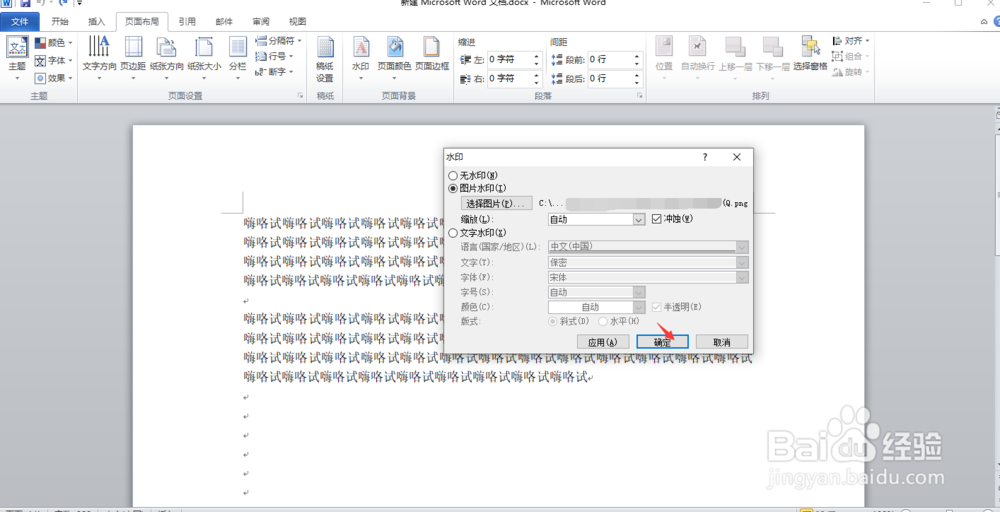Screen dimensions: 1000x512
Task: Expand the Size (字号) dropdown
Action: pyautogui.click(x=640, y=292)
